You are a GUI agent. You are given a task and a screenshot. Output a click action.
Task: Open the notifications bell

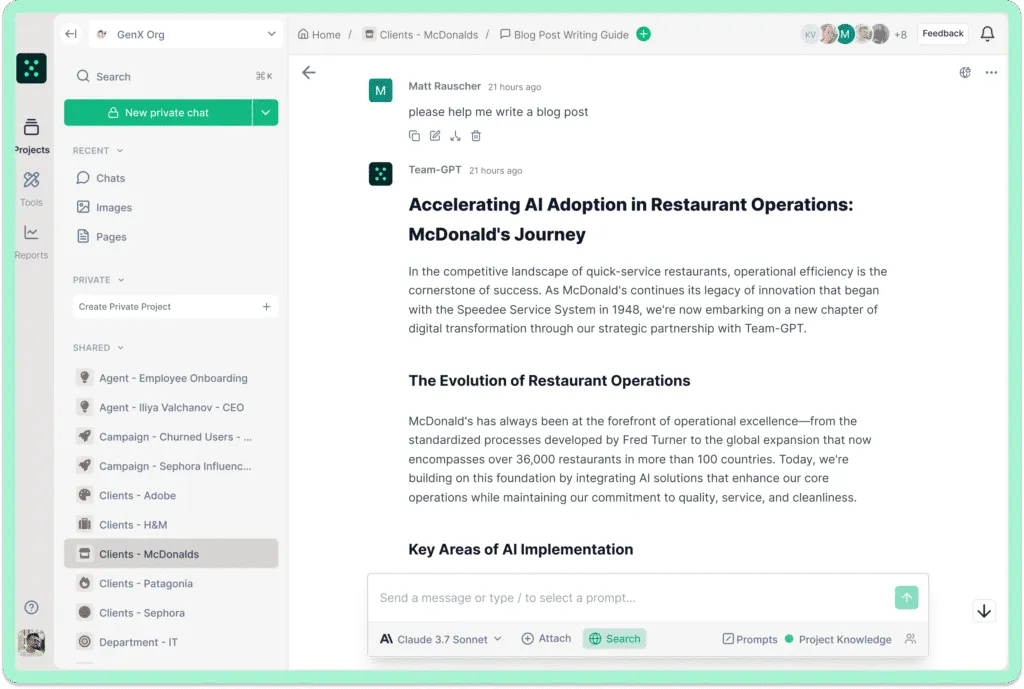[x=987, y=34]
